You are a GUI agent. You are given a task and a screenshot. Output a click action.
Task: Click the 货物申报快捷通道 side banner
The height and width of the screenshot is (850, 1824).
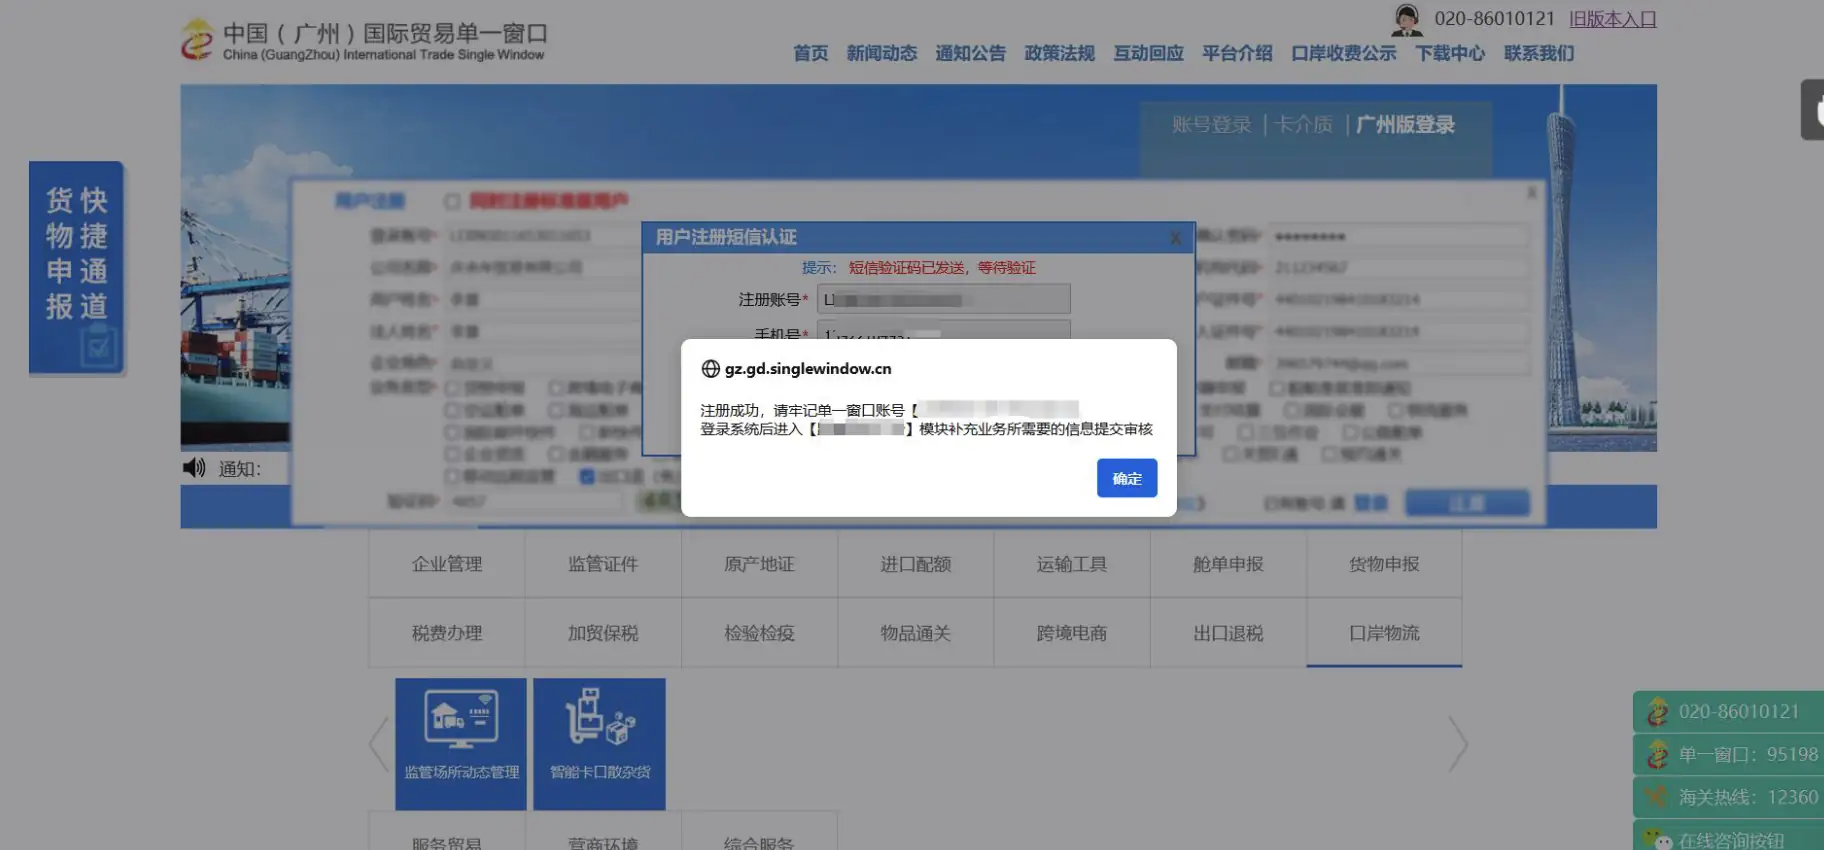[x=76, y=268]
